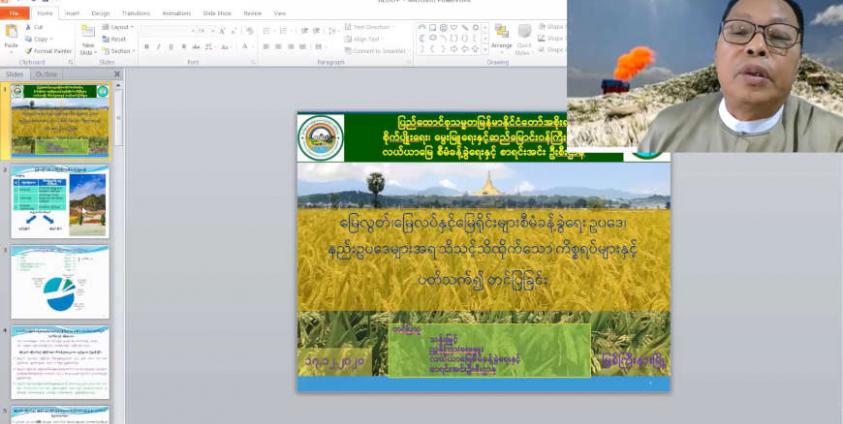Open the File menu button
843x424 pixels.
(x=14, y=13)
